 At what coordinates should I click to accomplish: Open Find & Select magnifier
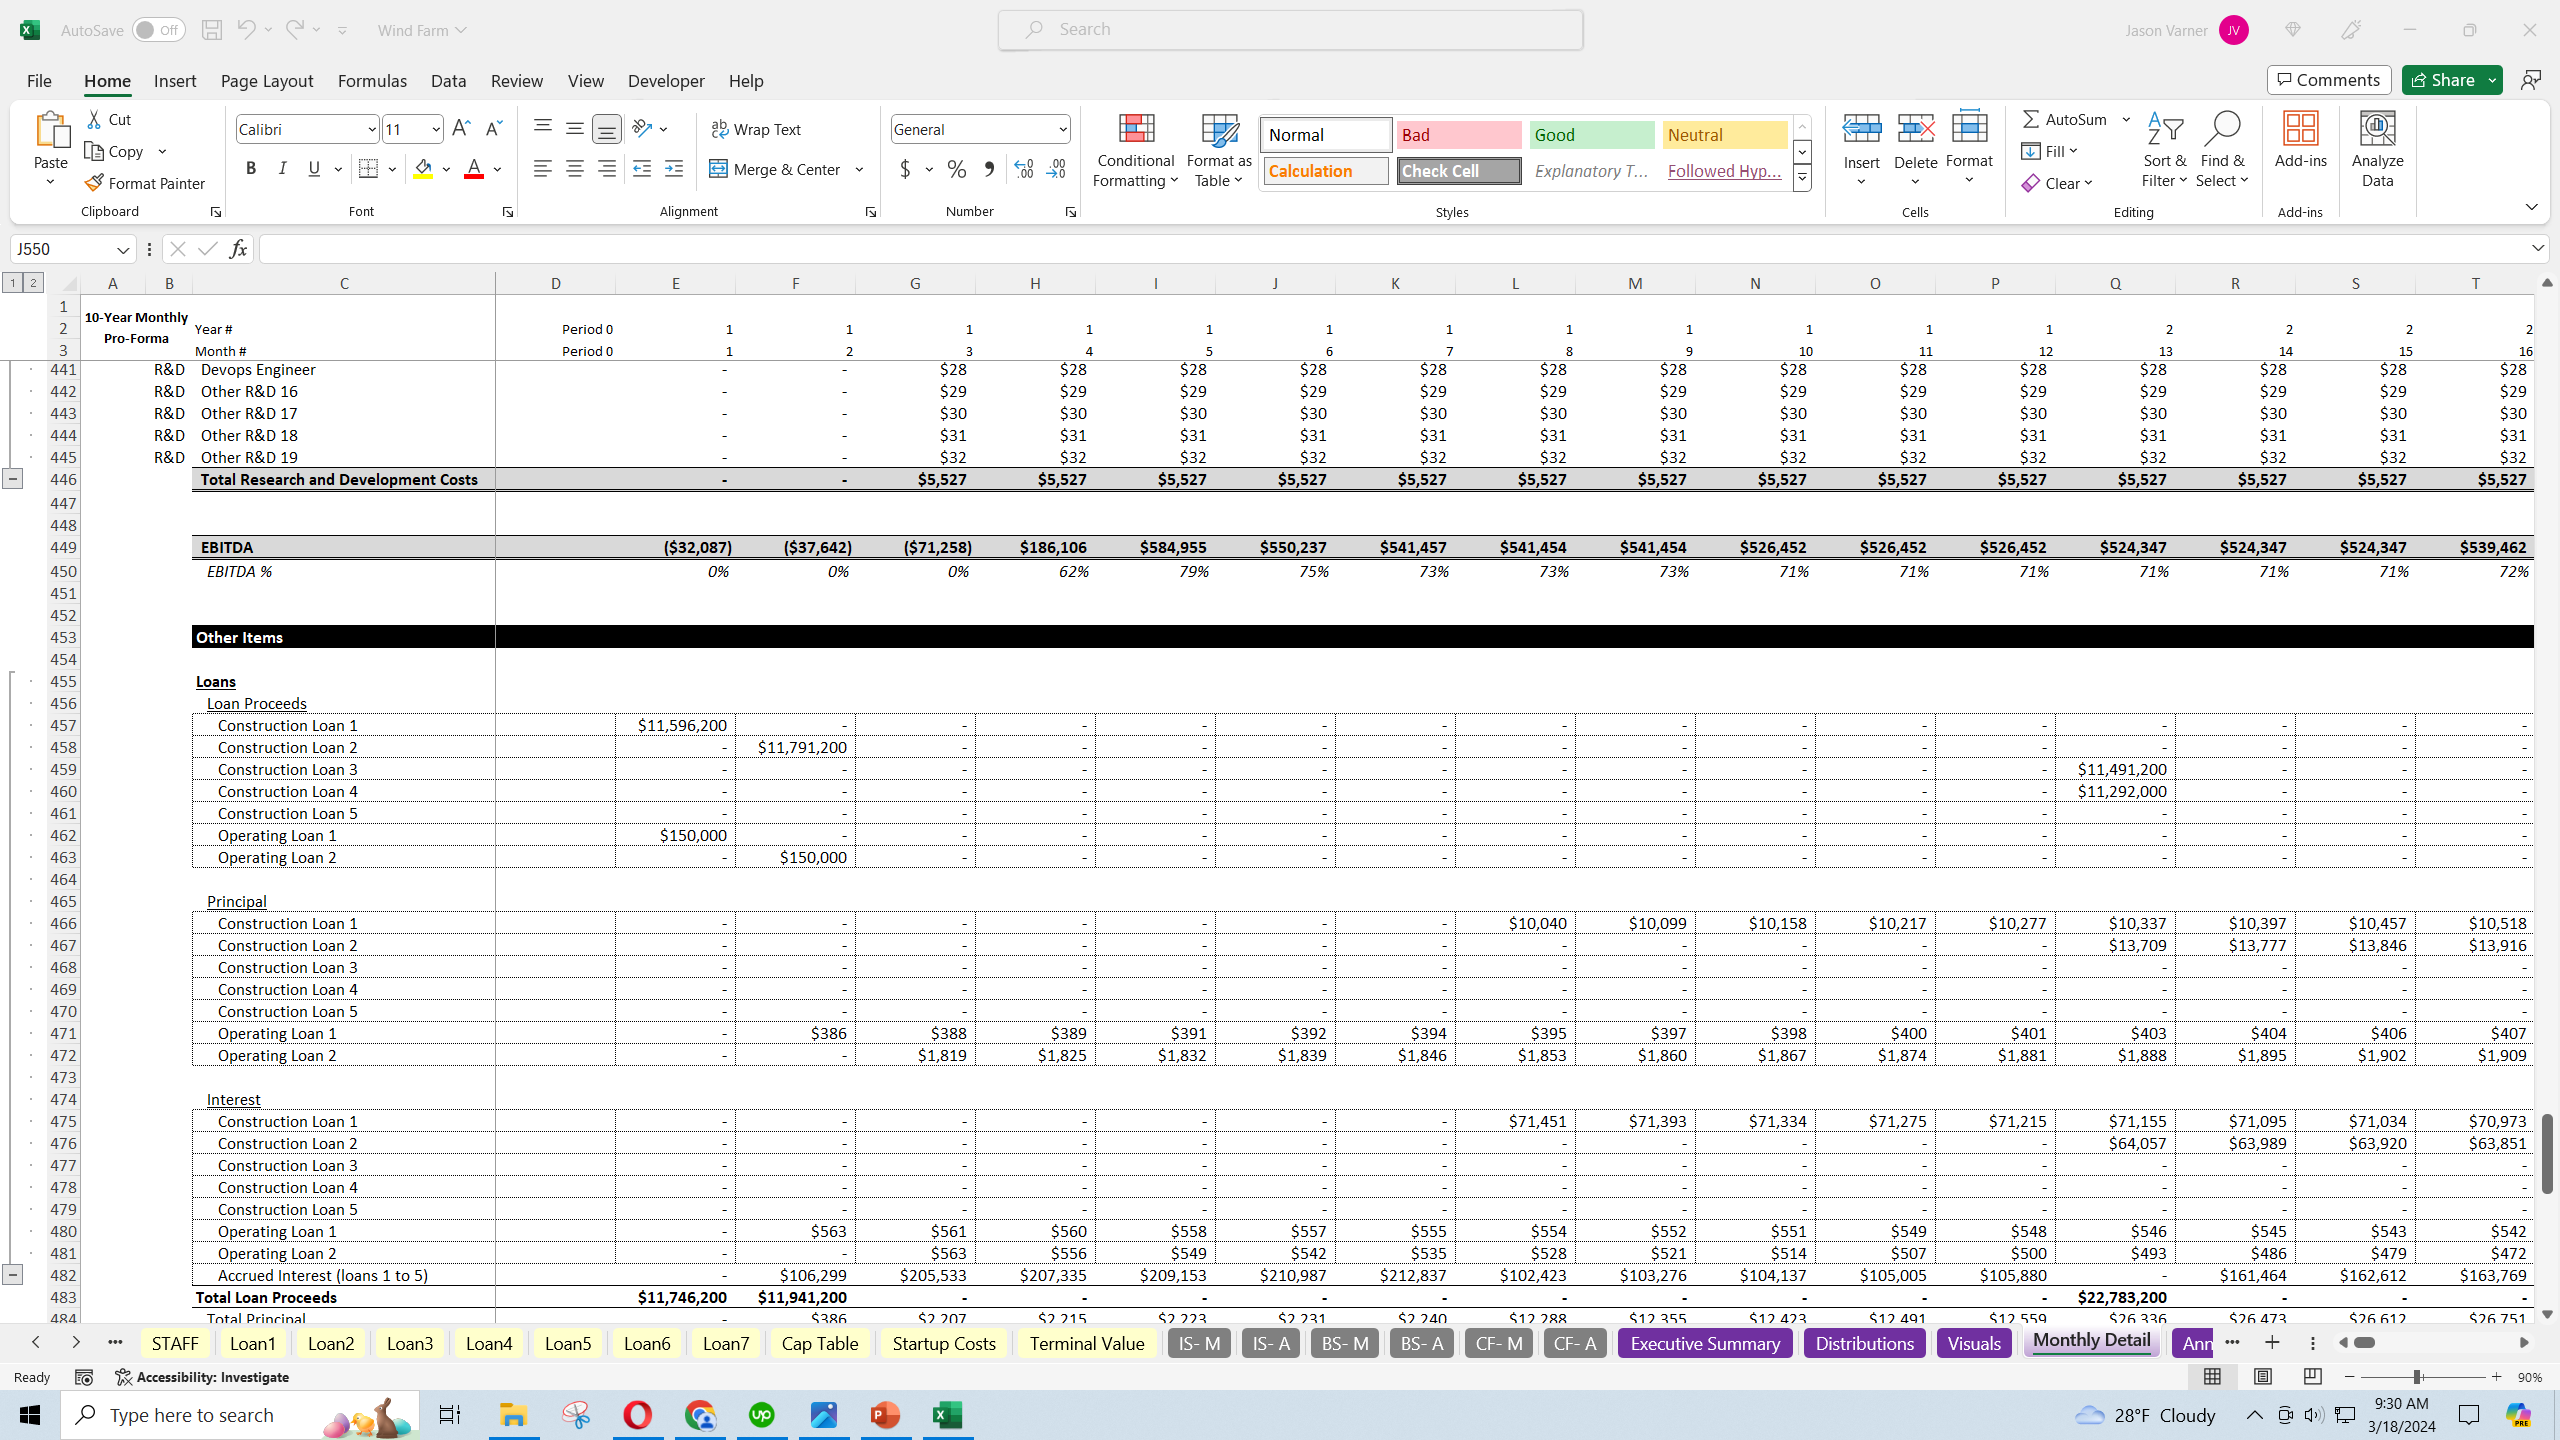(2221, 150)
